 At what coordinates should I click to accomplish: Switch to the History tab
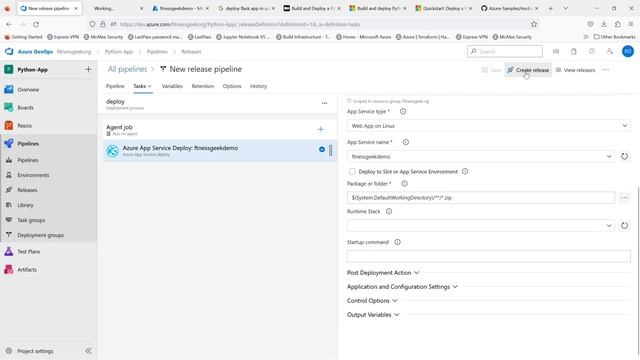point(258,86)
